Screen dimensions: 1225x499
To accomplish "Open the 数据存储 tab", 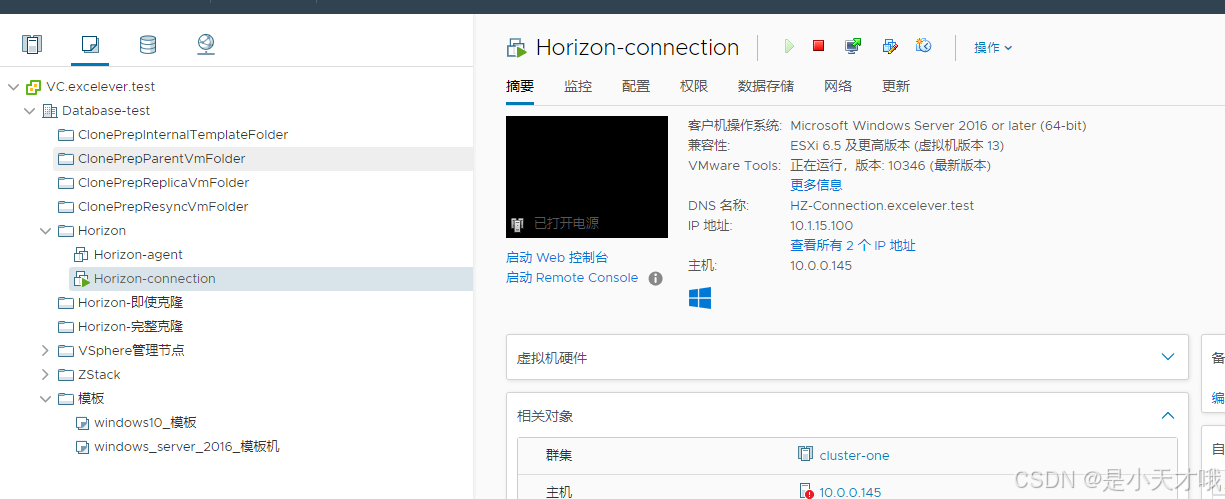I will pyautogui.click(x=766, y=86).
